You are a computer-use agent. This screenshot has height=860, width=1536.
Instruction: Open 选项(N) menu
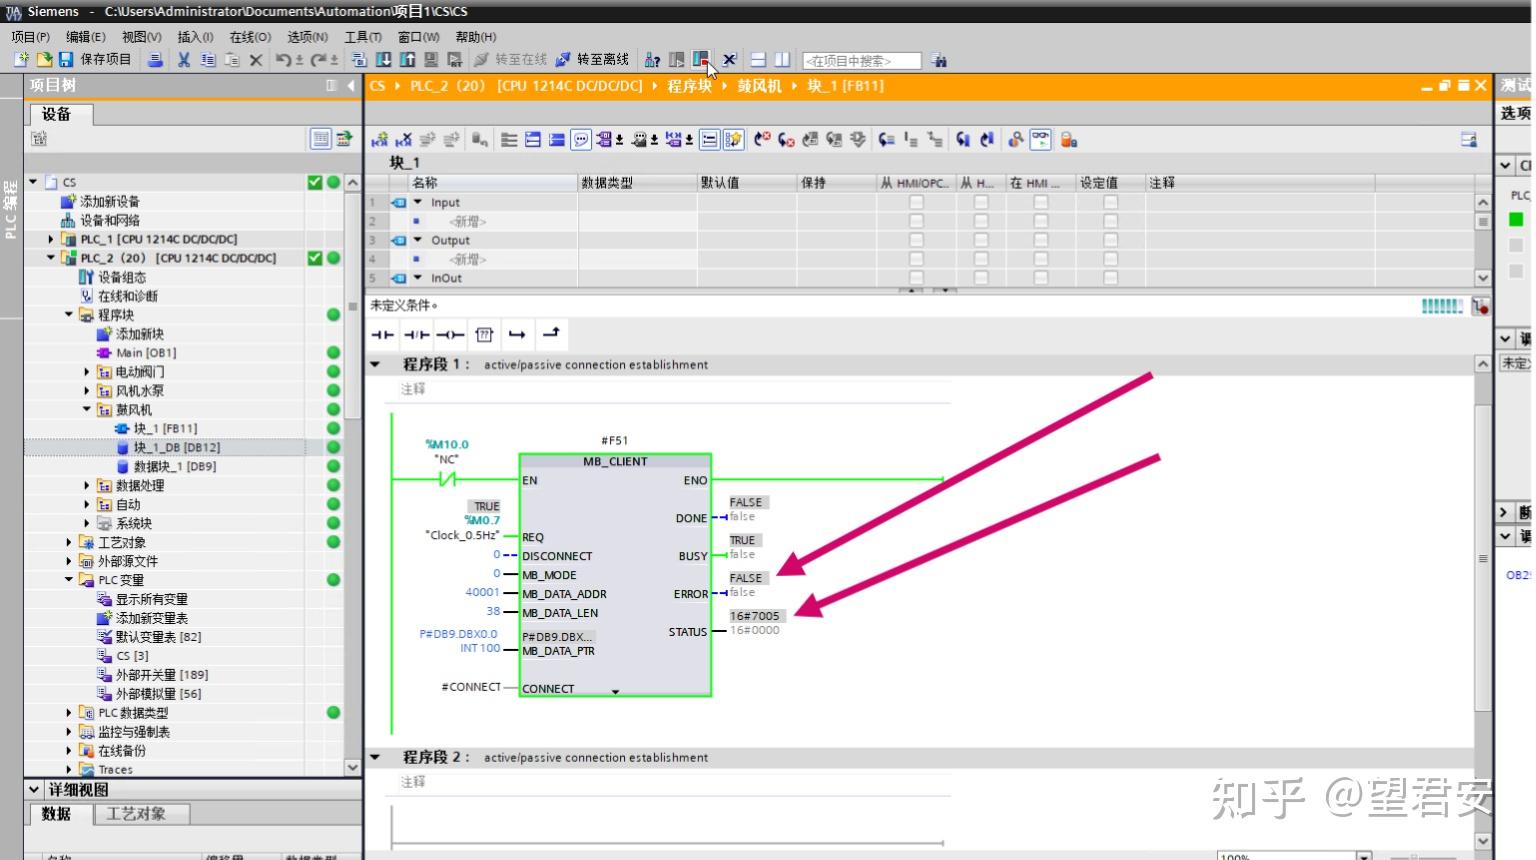(x=308, y=37)
